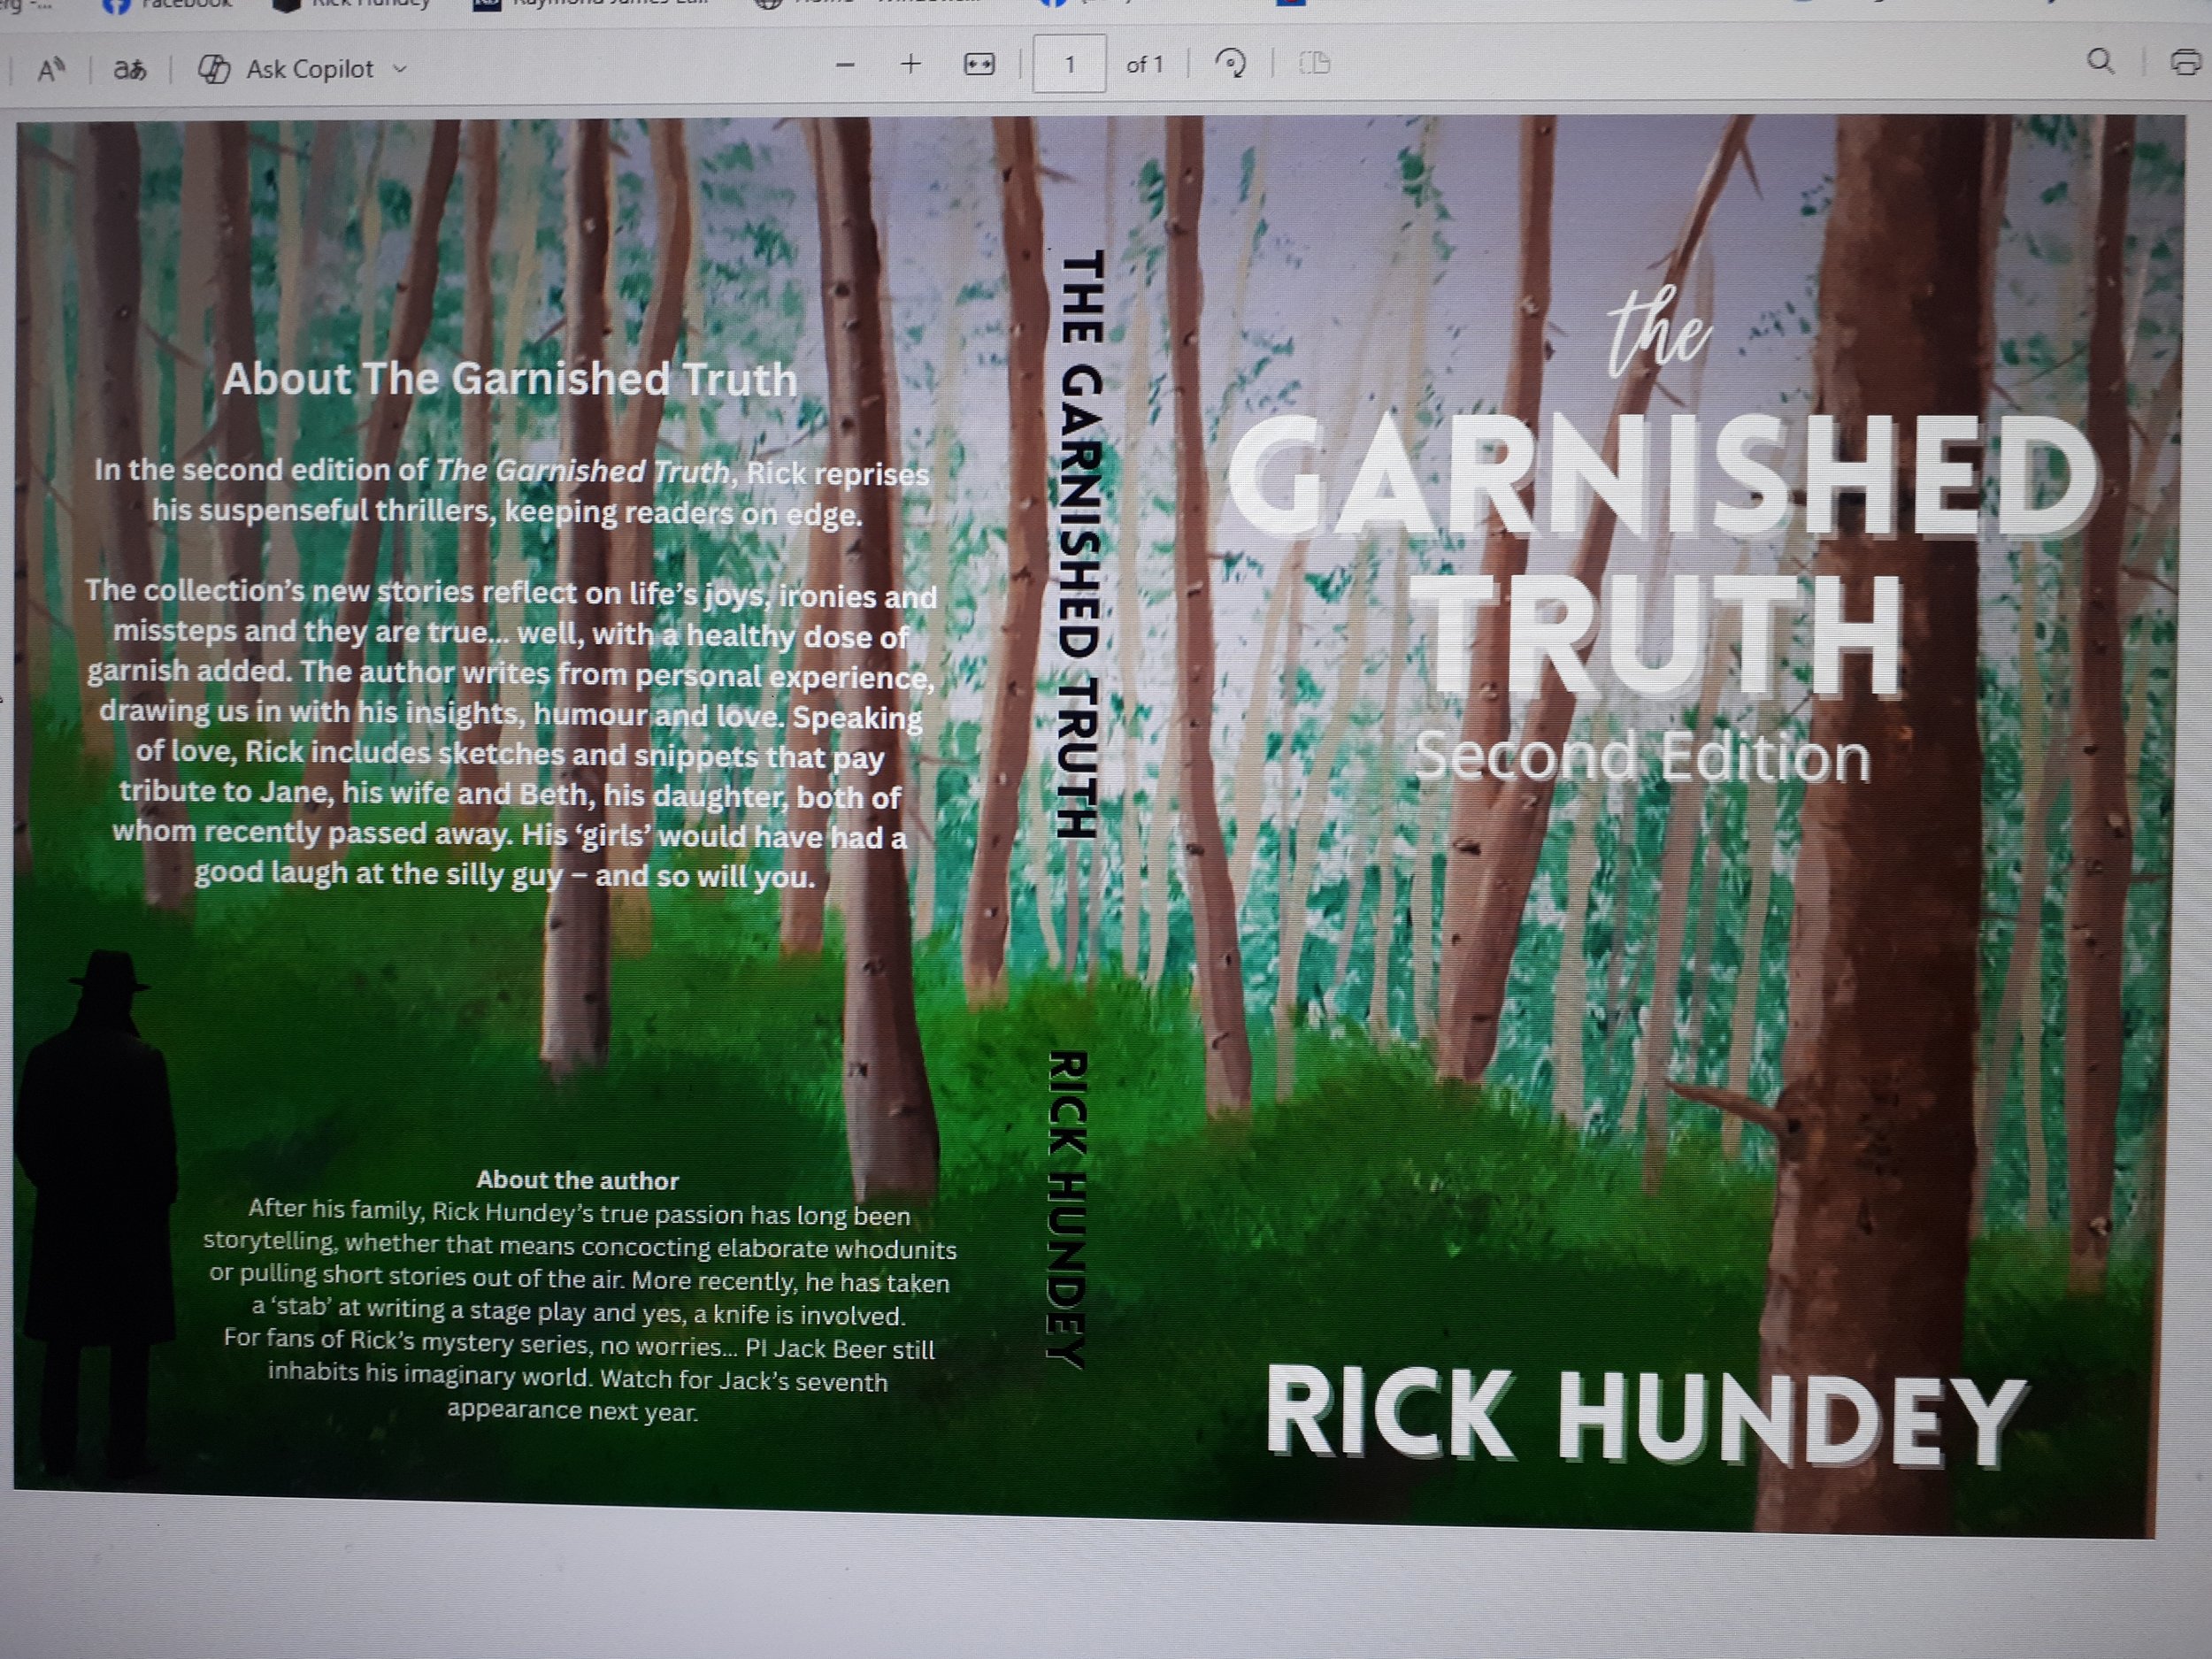The height and width of the screenshot is (1659, 2212).
Task: Click the Translate icon
Action: (x=129, y=70)
